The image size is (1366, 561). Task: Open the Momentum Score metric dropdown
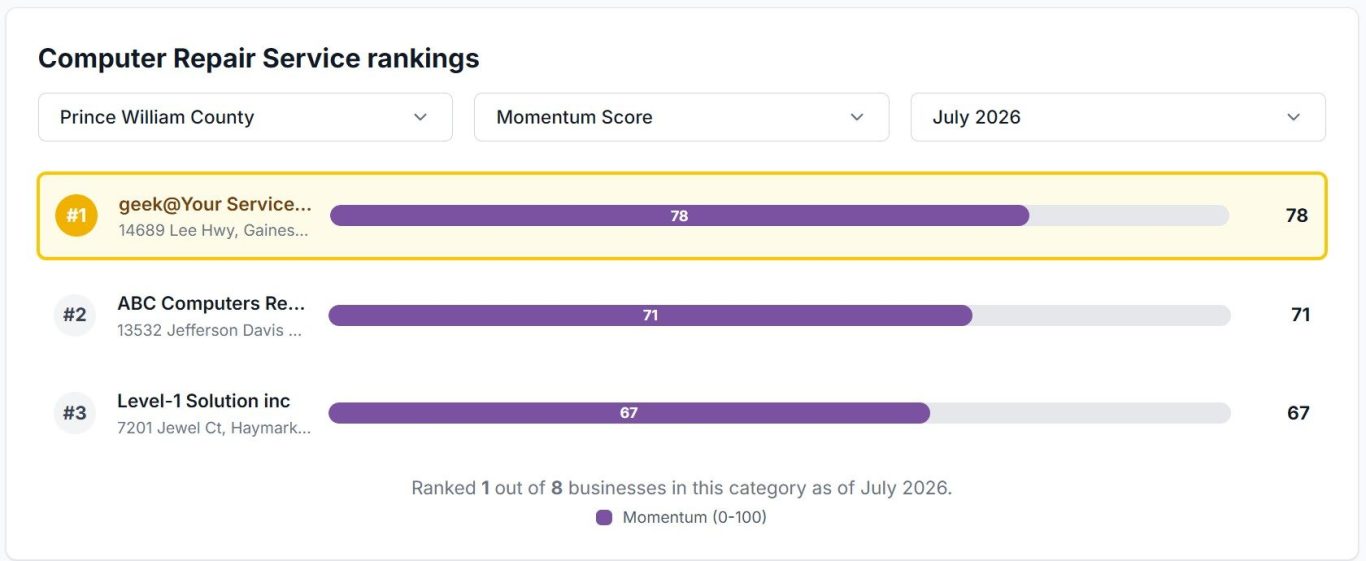[x=681, y=117]
